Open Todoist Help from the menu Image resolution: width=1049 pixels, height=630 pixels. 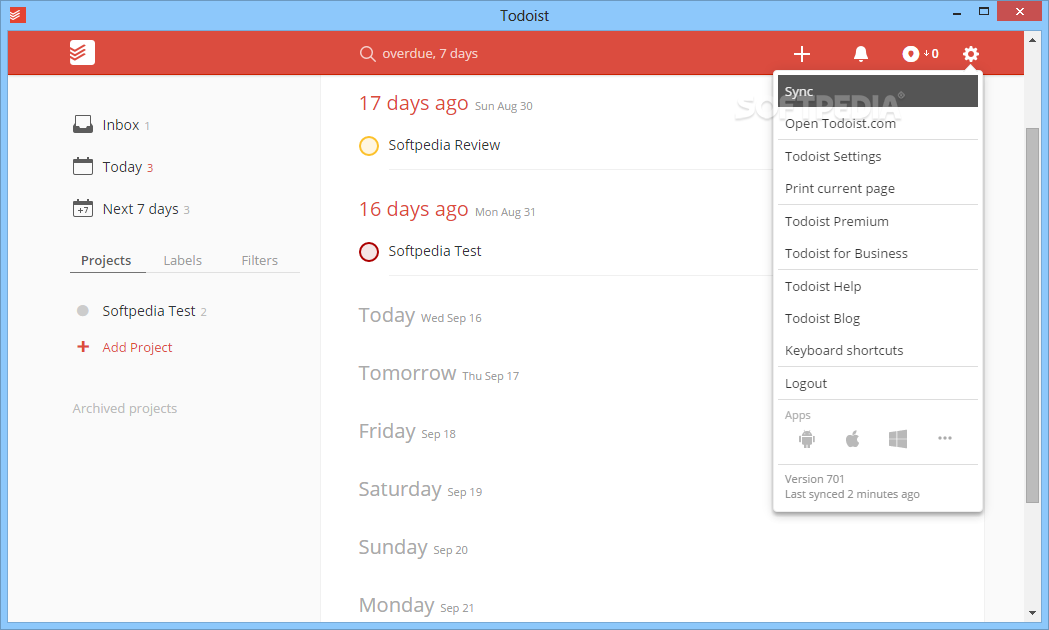click(x=878, y=286)
